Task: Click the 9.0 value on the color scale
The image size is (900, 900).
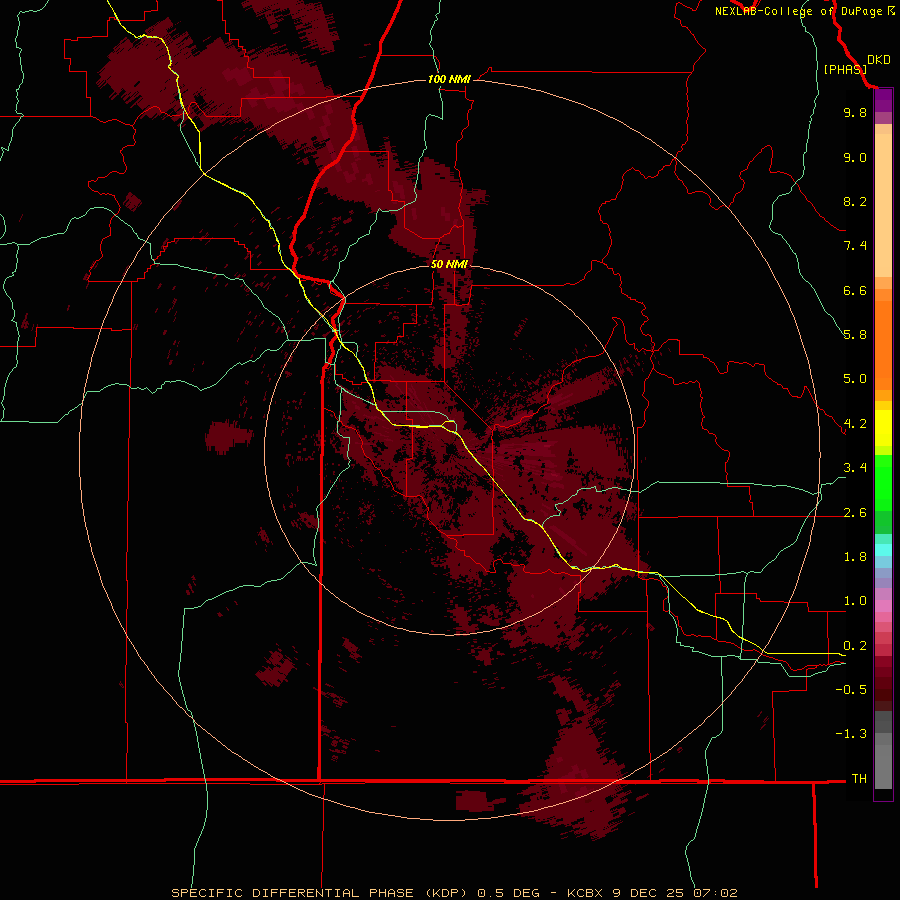Action: [855, 157]
